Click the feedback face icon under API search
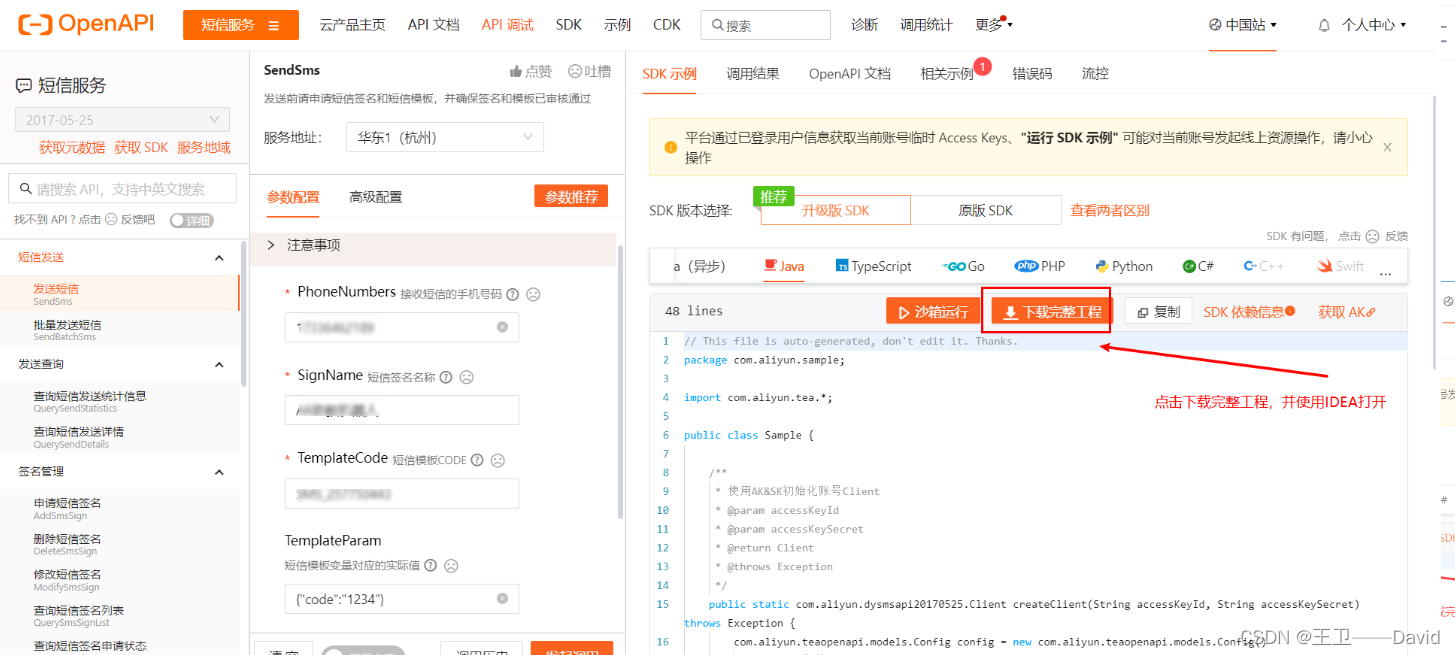This screenshot has width=1455, height=655. coord(111,220)
